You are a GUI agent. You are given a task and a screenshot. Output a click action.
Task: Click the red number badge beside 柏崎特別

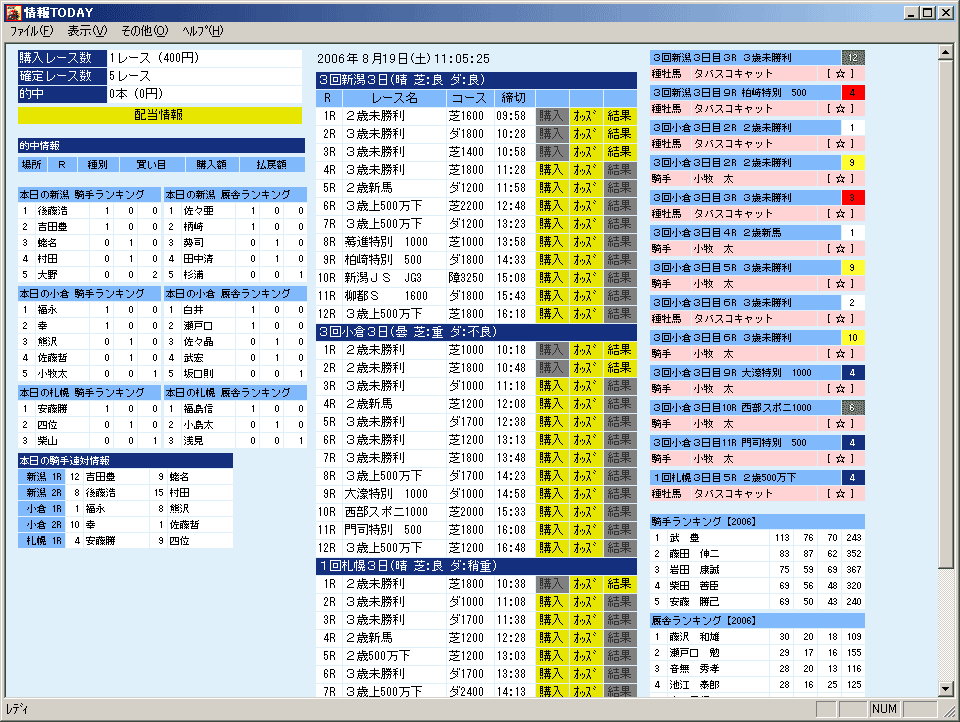[x=852, y=92]
